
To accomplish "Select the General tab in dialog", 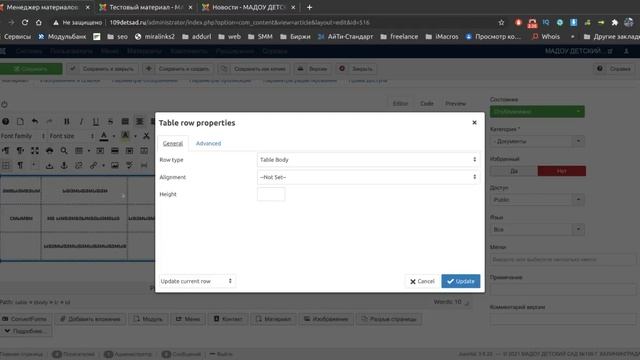I will (x=173, y=143).
